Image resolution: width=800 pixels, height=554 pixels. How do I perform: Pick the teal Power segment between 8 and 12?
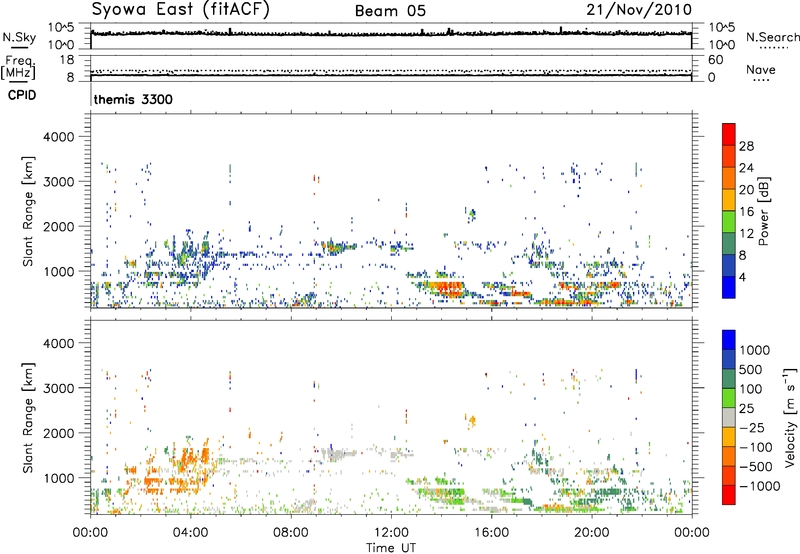point(729,243)
